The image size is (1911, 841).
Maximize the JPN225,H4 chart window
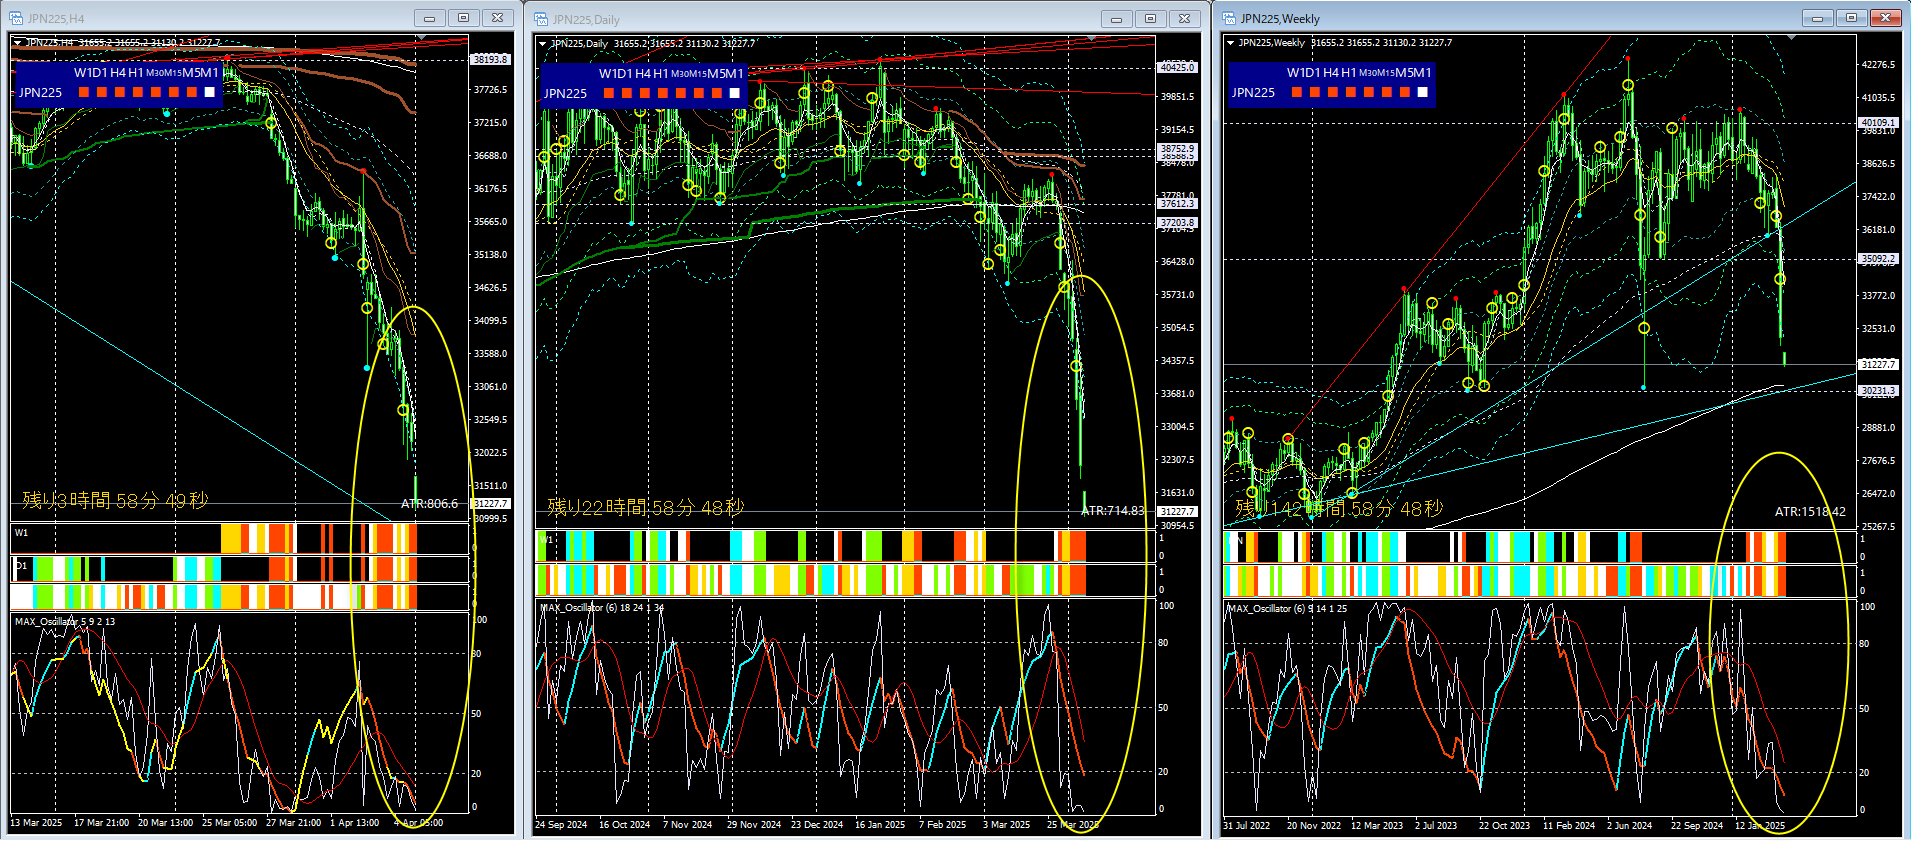coord(463,18)
